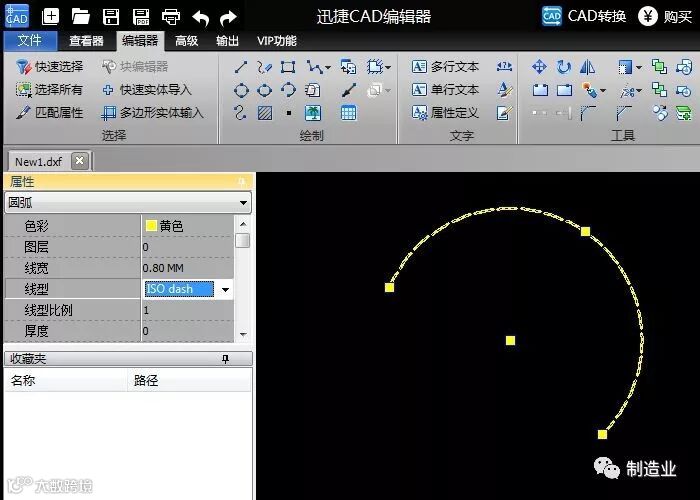The image size is (700, 500).
Task: Switch to the 输出 tab
Action: pyautogui.click(x=227, y=41)
